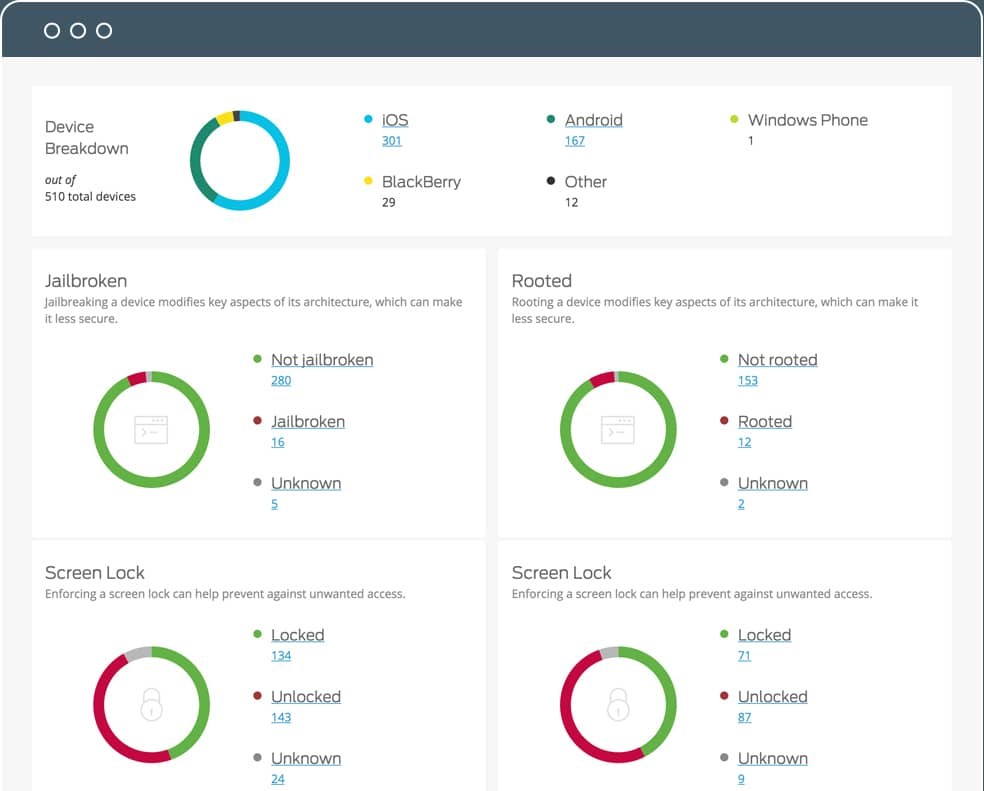Click the 24 unknown screen lock count

point(278,779)
